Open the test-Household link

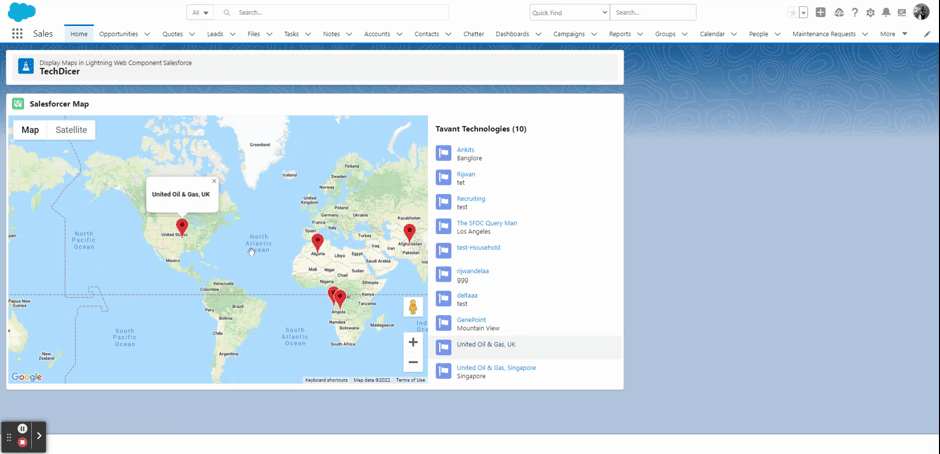coord(478,248)
